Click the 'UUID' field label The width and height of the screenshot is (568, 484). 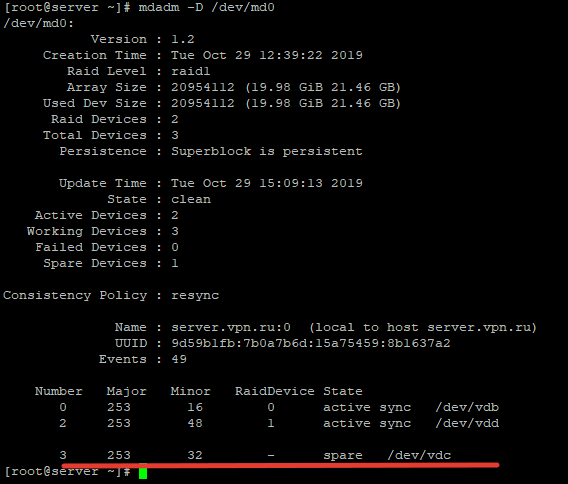131,343
